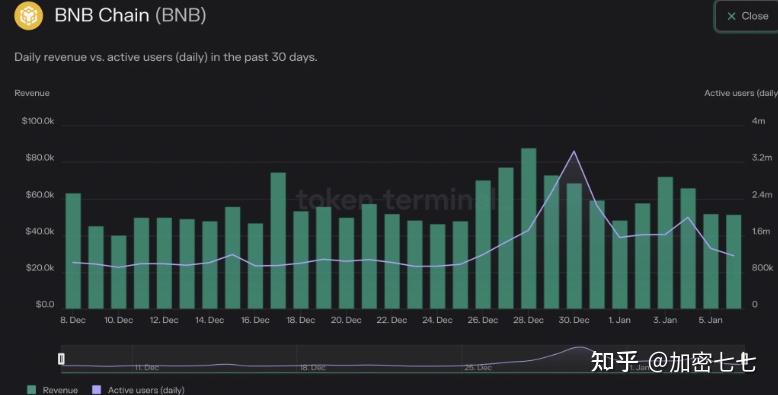
Task: Click the 20. Dec axis label
Action: pyautogui.click(x=346, y=320)
